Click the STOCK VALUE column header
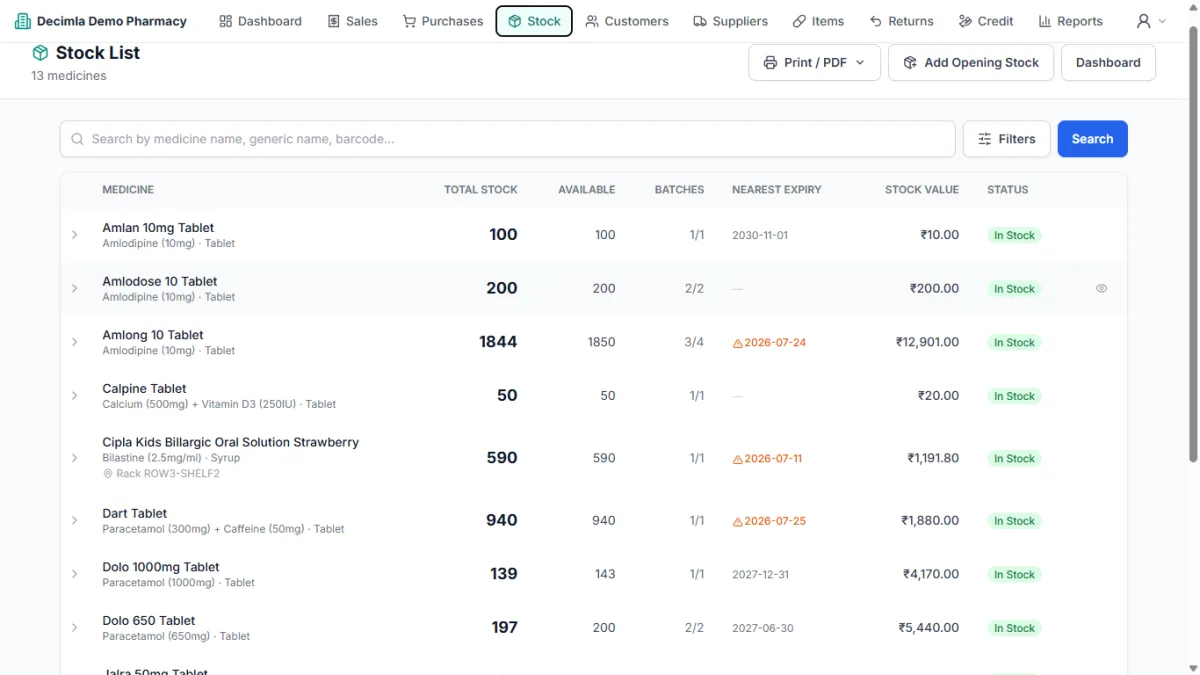 [922, 189]
